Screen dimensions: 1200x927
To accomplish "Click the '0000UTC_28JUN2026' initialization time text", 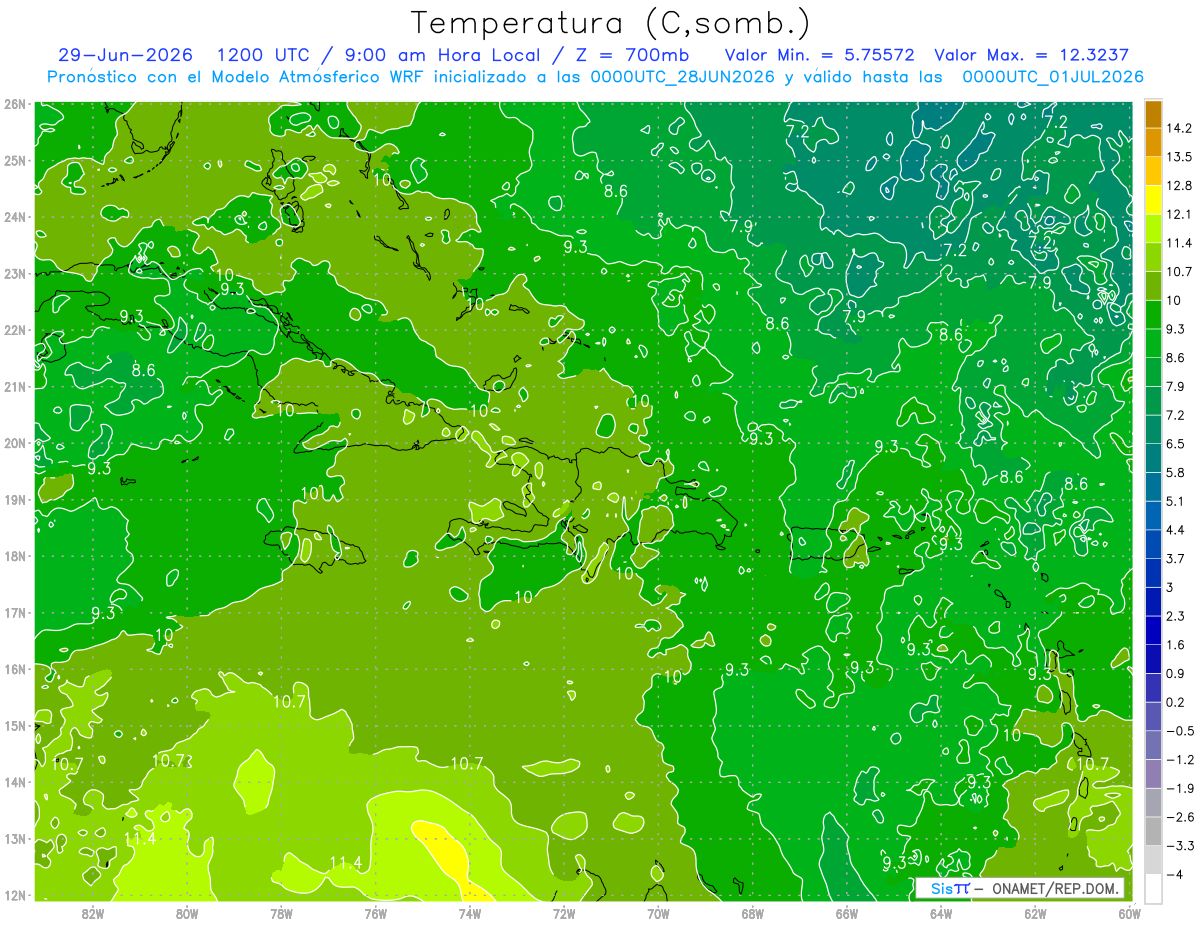I will click(x=683, y=76).
